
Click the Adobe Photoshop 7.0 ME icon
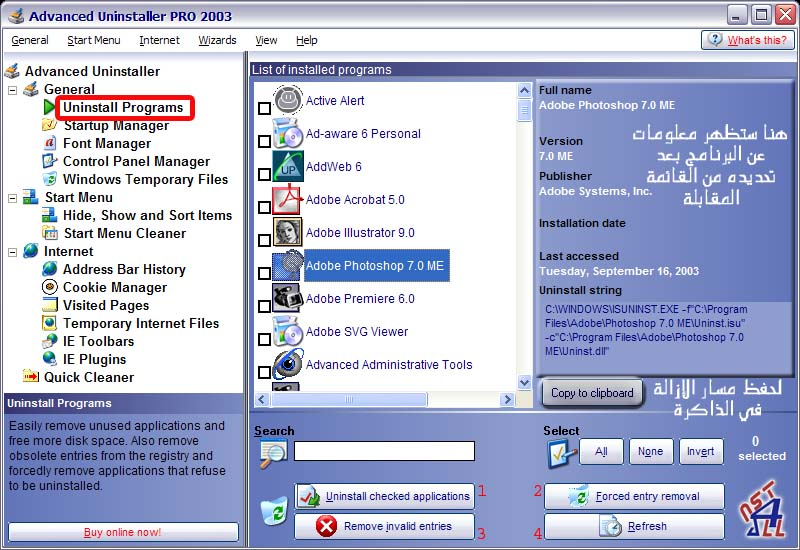point(288,265)
